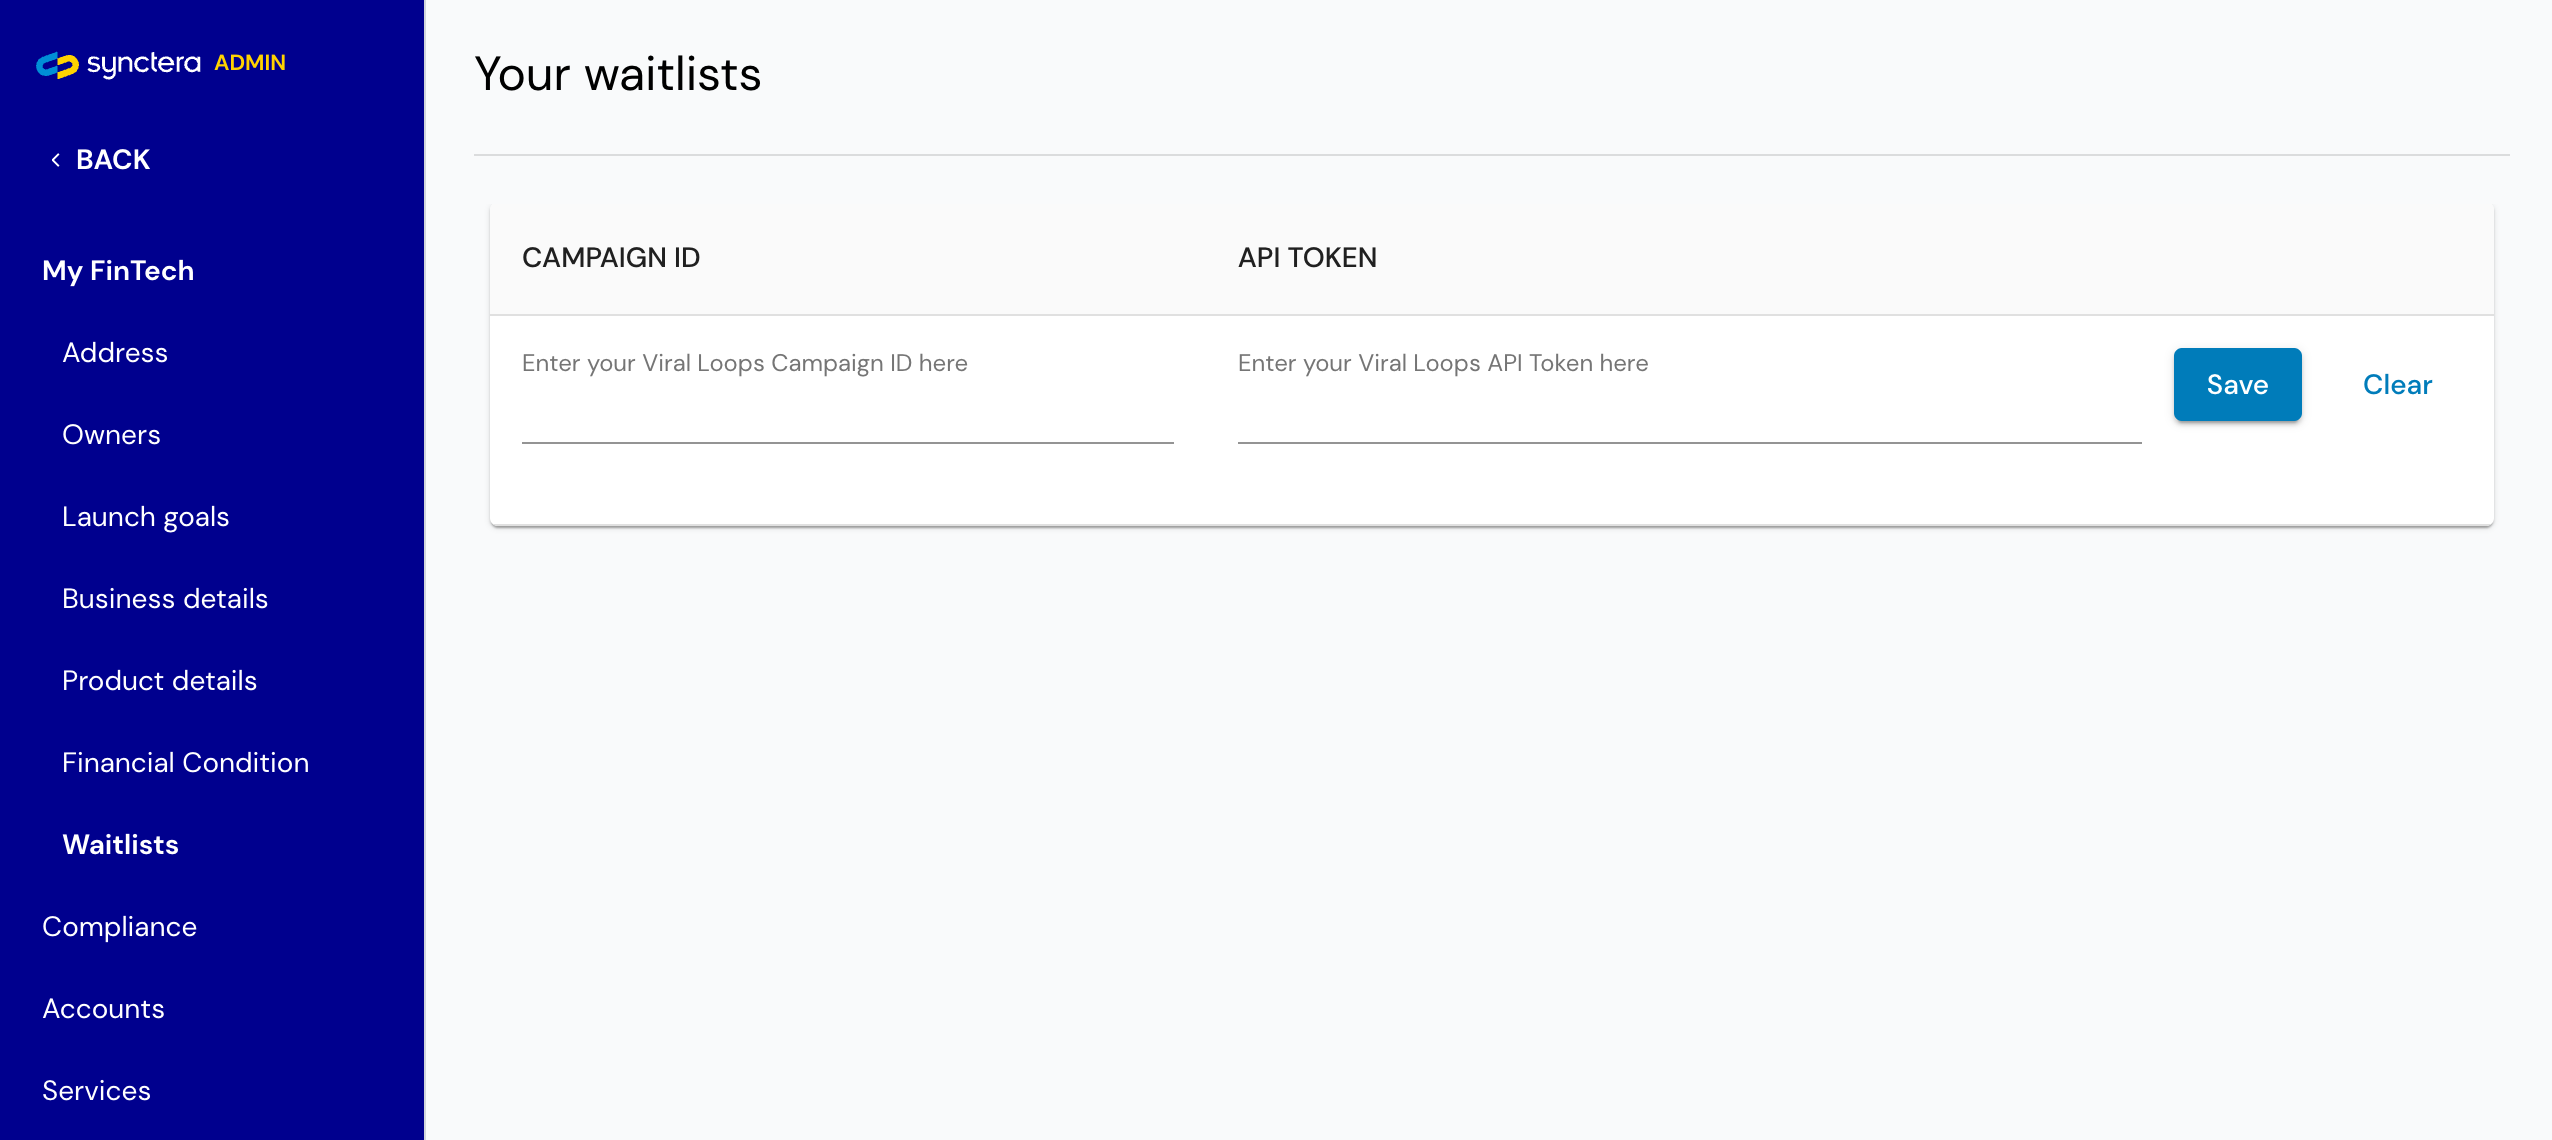The width and height of the screenshot is (2552, 1140).
Task: Open the Services sidebar section
Action: (97, 1091)
